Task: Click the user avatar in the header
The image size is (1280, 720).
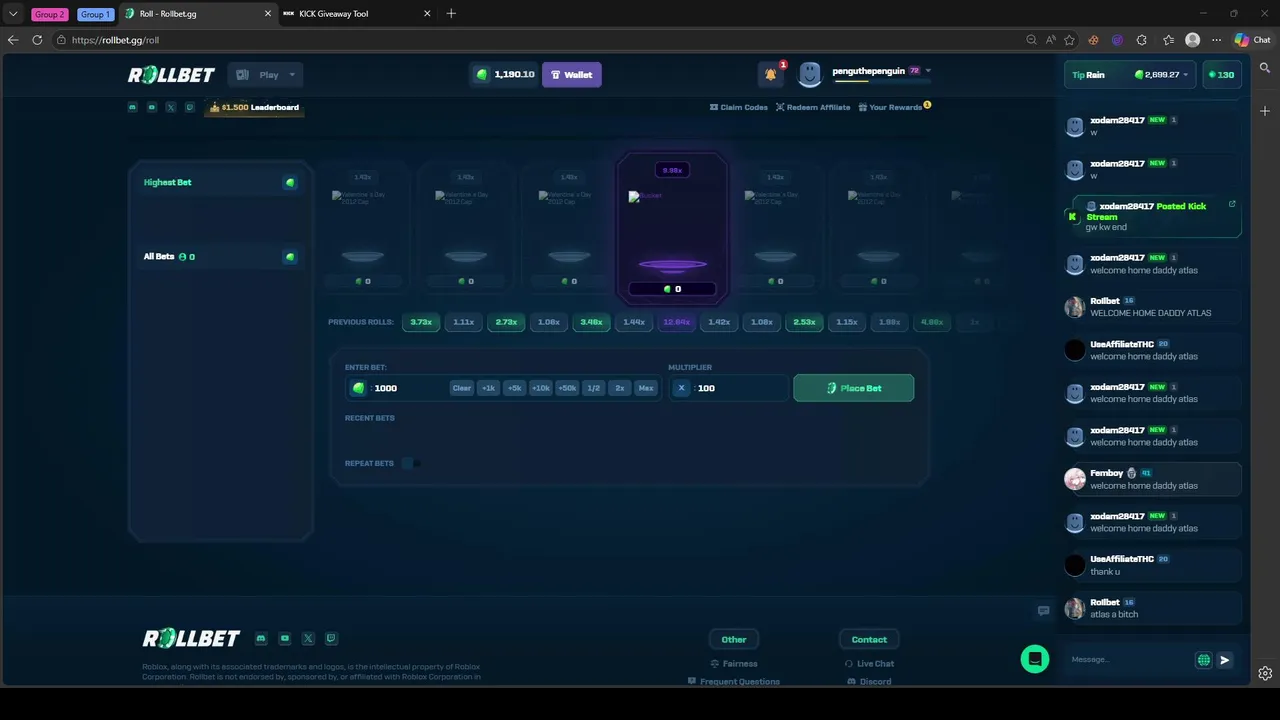Action: pyautogui.click(x=810, y=74)
